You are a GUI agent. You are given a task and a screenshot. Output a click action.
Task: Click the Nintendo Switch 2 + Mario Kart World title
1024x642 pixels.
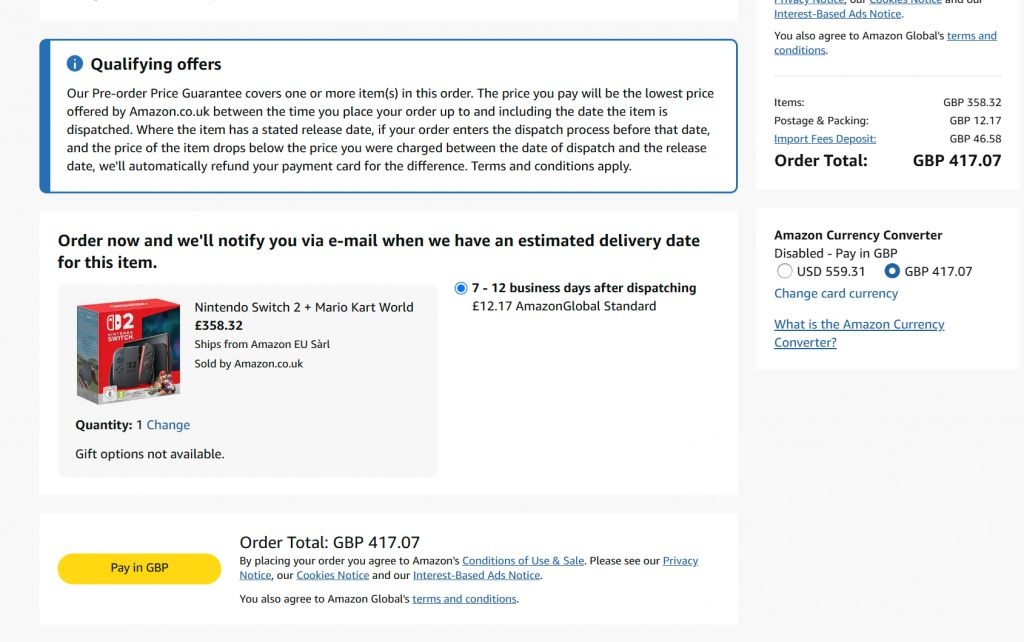point(304,307)
